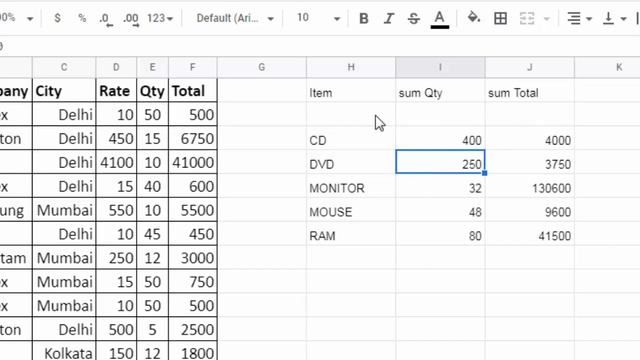Click the 'City' header cell
640x360 pixels.
pos(64,91)
